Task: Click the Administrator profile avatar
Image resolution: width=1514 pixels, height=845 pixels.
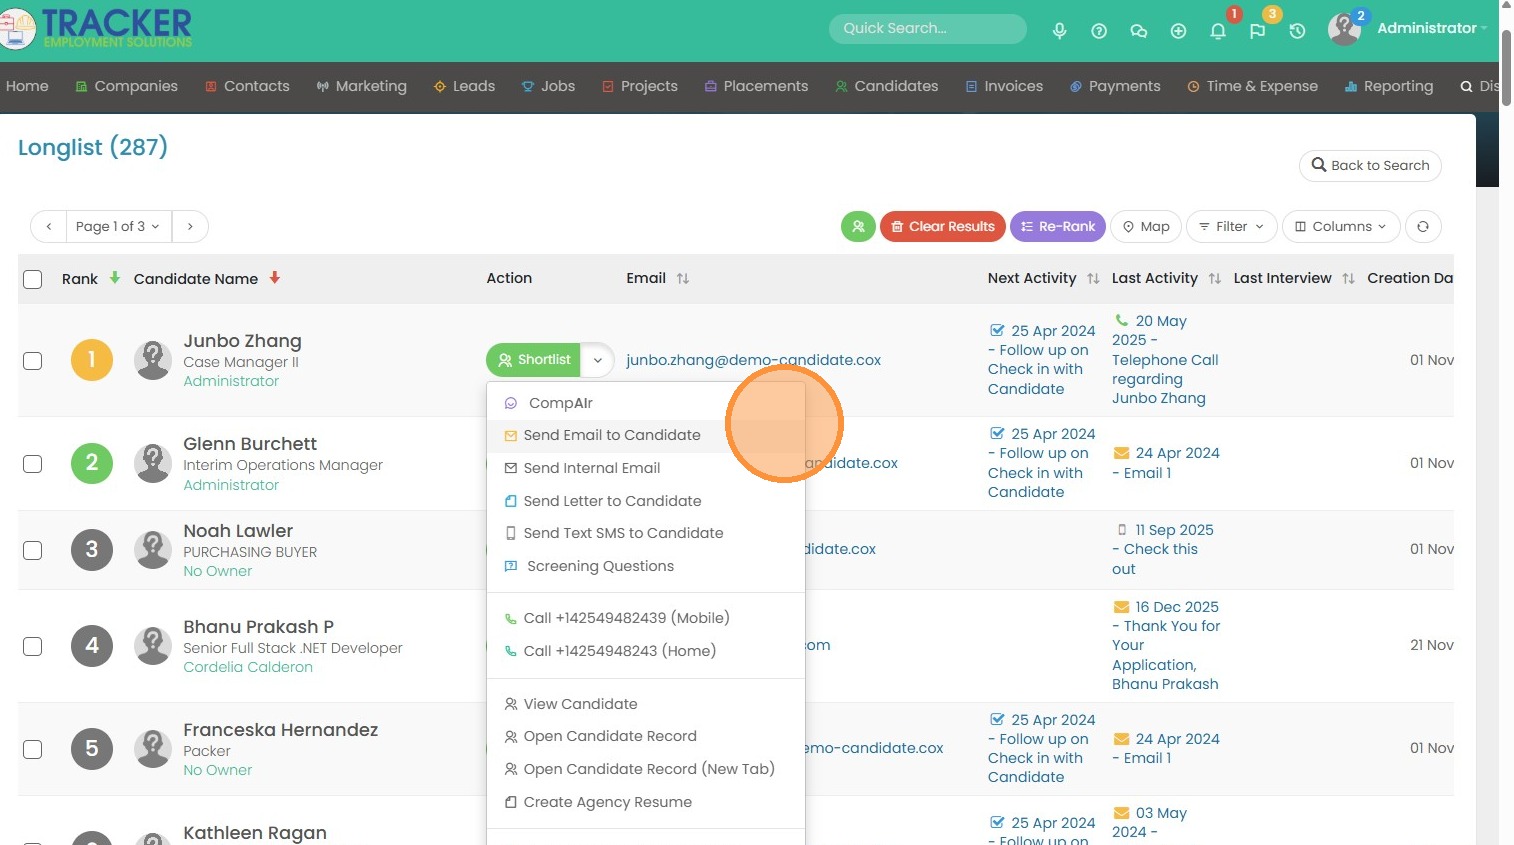Action: pos(1344,29)
